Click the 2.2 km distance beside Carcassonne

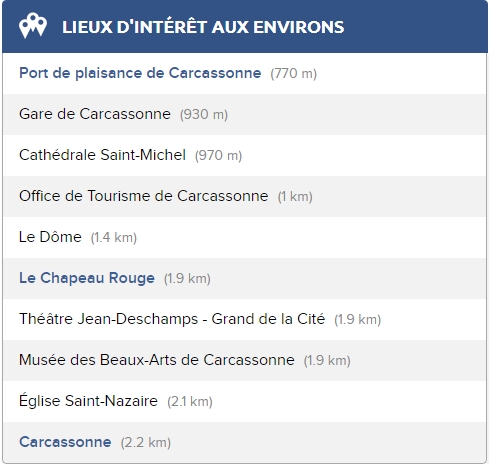click(x=146, y=443)
